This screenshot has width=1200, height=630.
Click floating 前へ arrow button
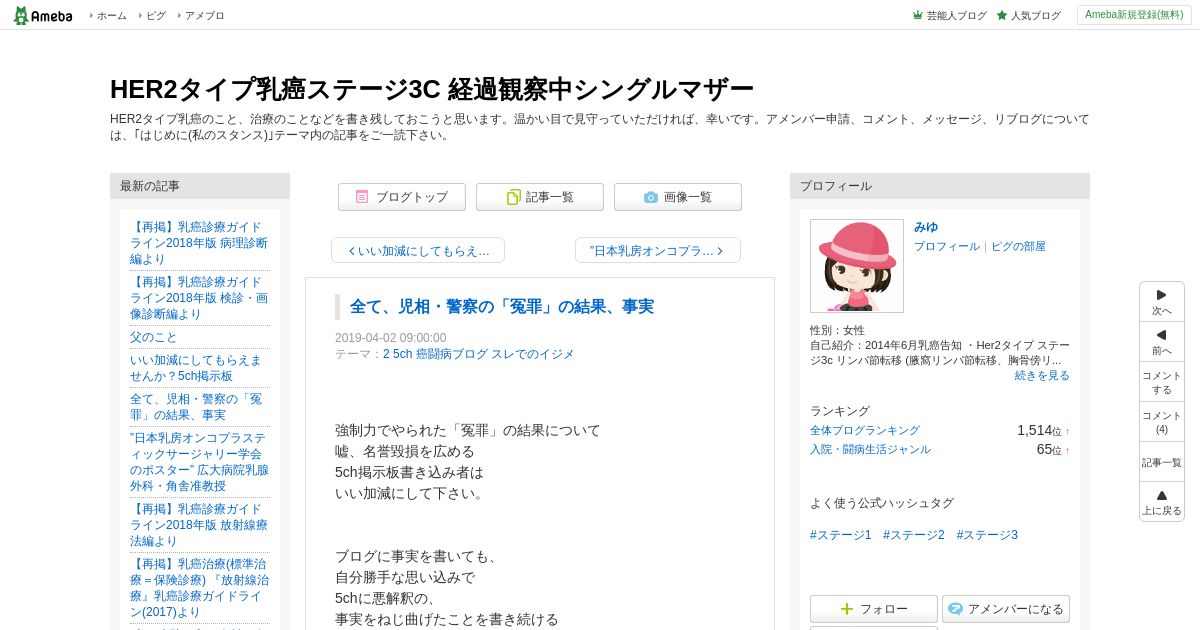[1162, 342]
